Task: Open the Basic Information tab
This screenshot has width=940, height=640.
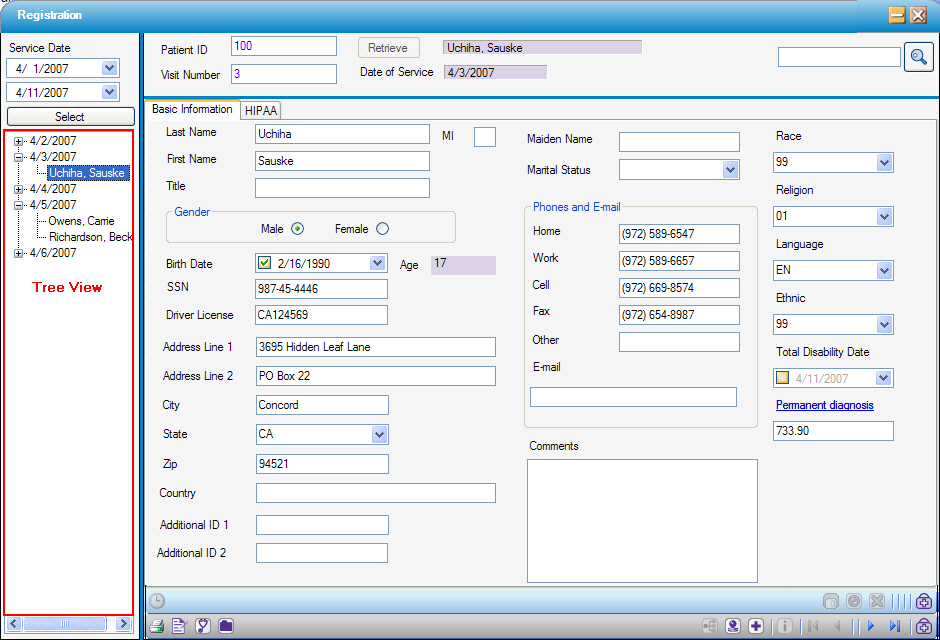Action: (192, 110)
